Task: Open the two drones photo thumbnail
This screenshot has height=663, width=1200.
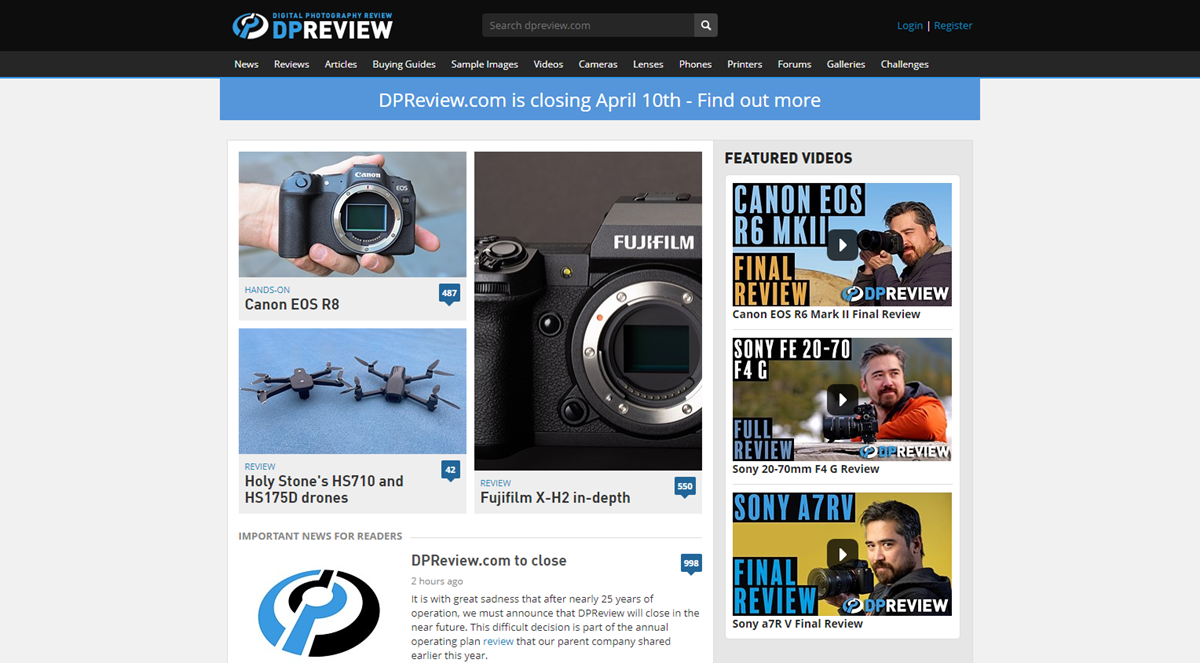Action: pyautogui.click(x=352, y=391)
